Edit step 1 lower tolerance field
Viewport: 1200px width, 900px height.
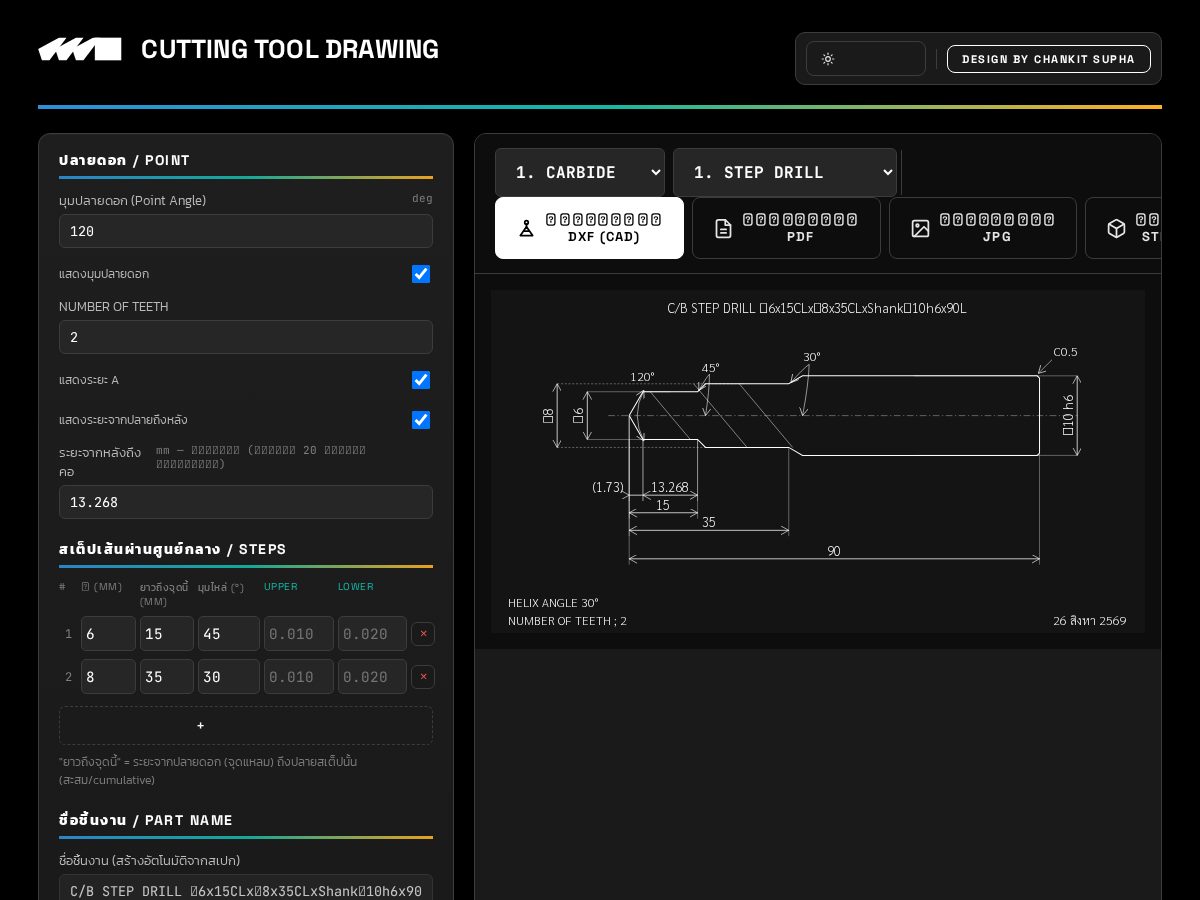click(x=372, y=634)
